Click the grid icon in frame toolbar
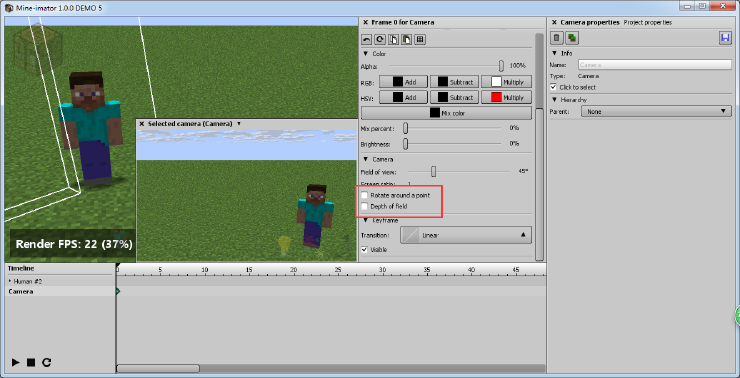 point(420,40)
